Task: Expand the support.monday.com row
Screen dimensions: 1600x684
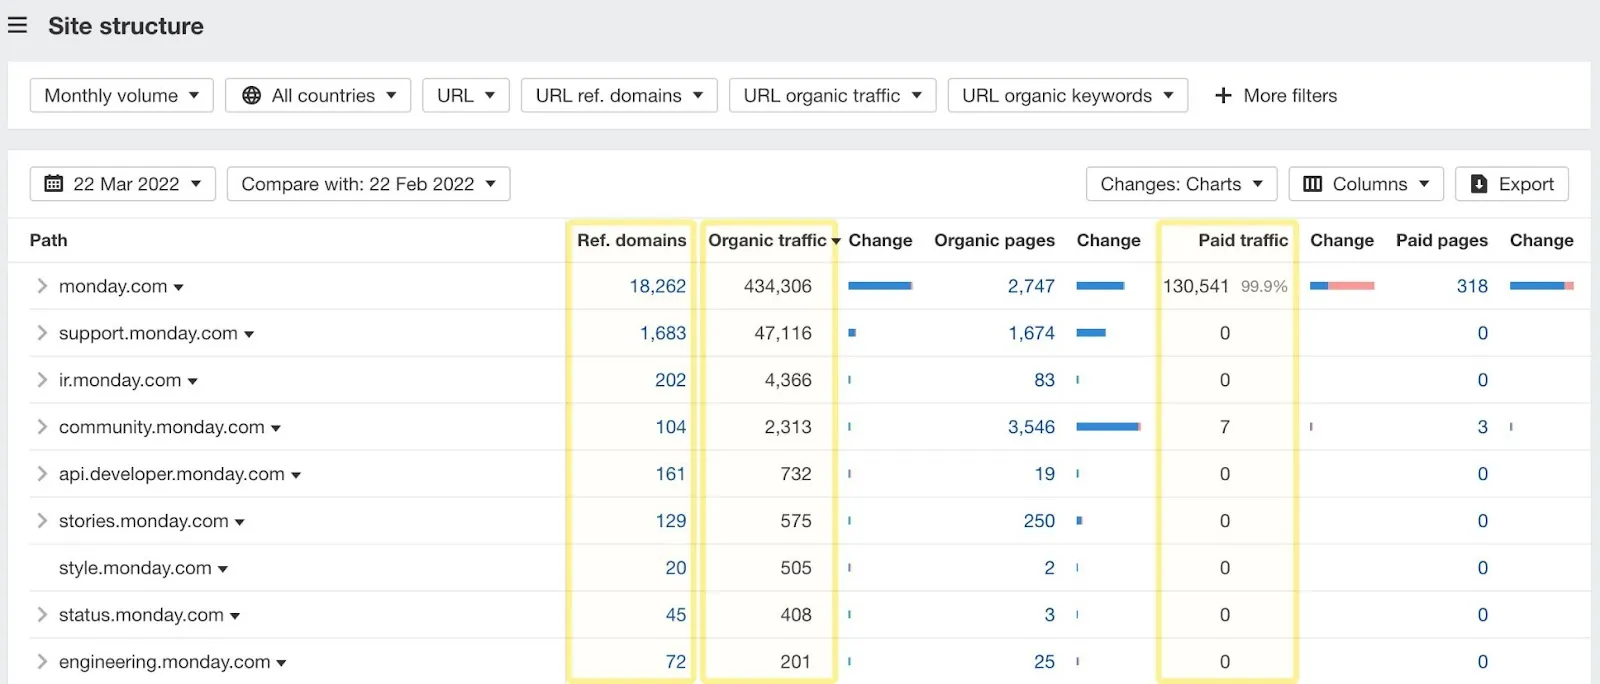Action: (x=41, y=333)
